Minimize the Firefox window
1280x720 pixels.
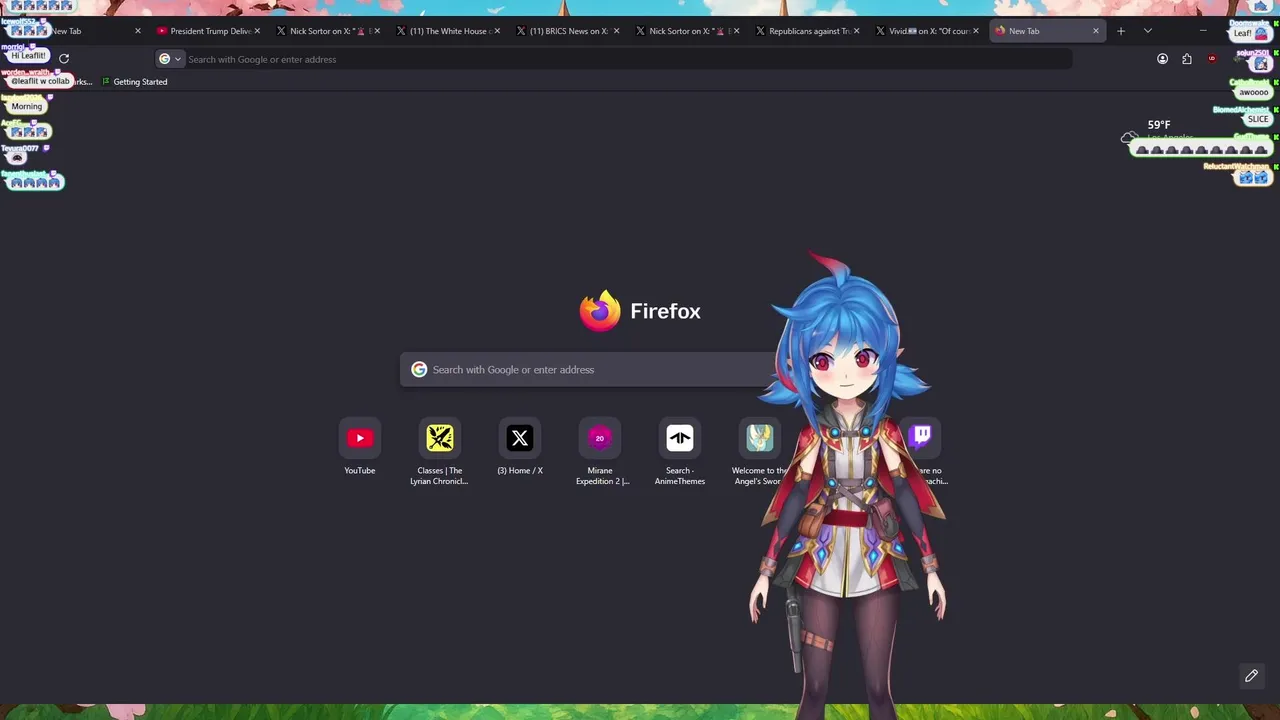(1202, 31)
